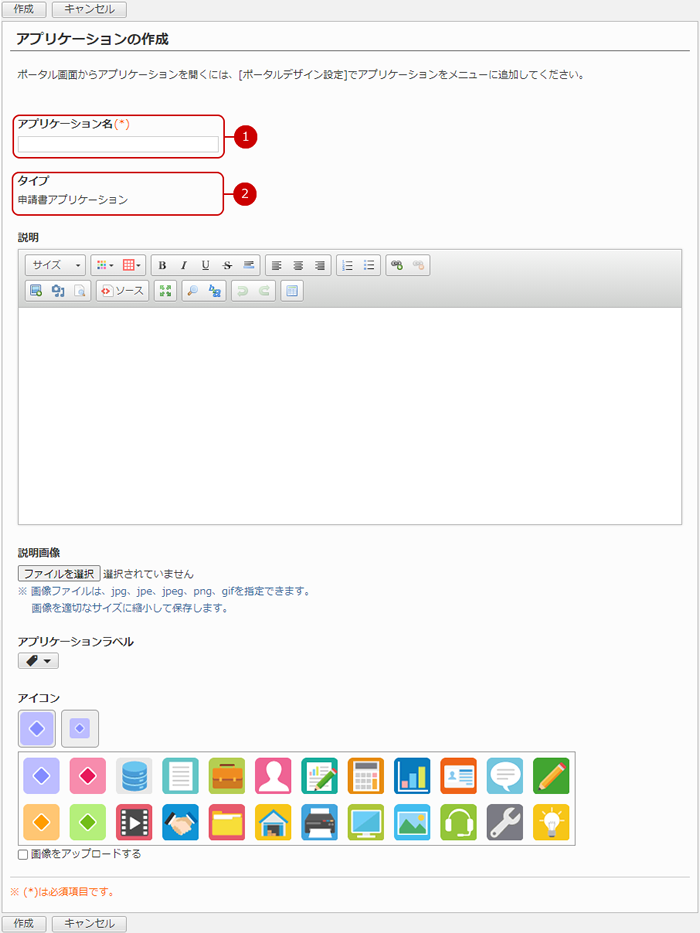Select the wrench application icon

(505, 821)
